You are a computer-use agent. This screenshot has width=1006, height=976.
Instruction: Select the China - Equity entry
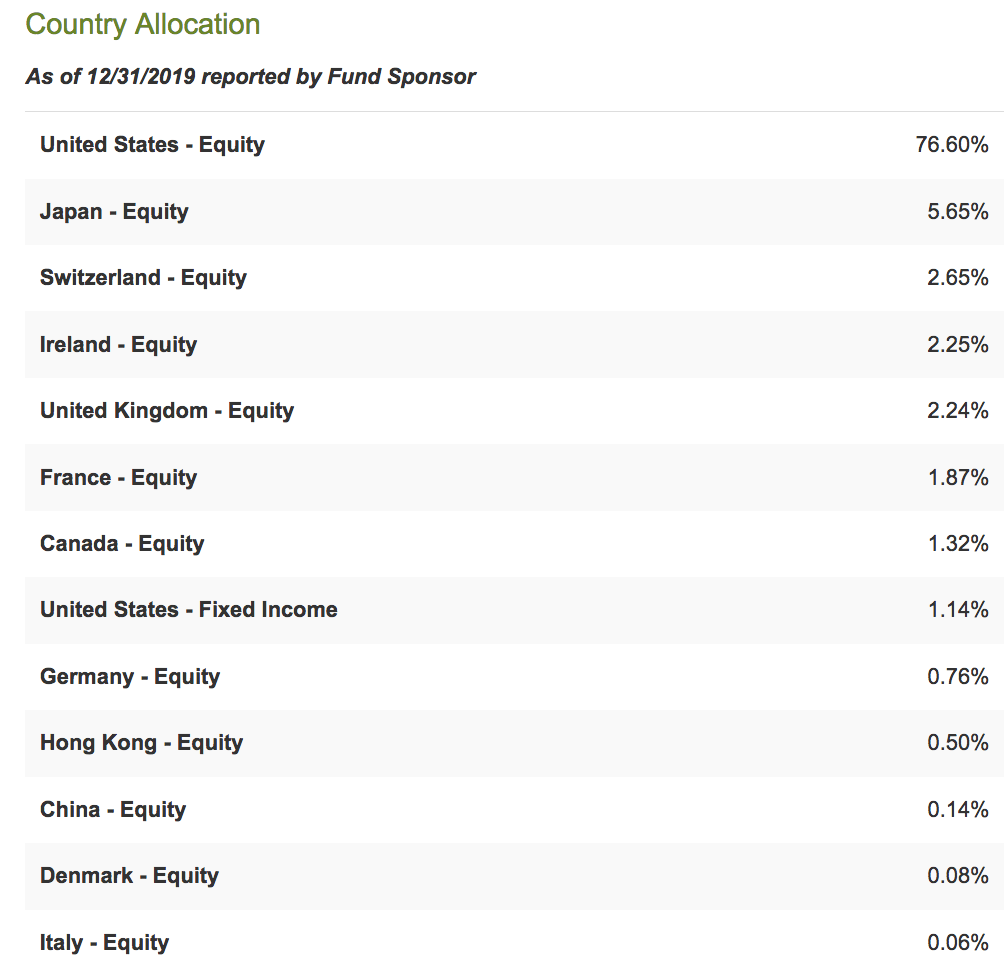click(x=113, y=810)
